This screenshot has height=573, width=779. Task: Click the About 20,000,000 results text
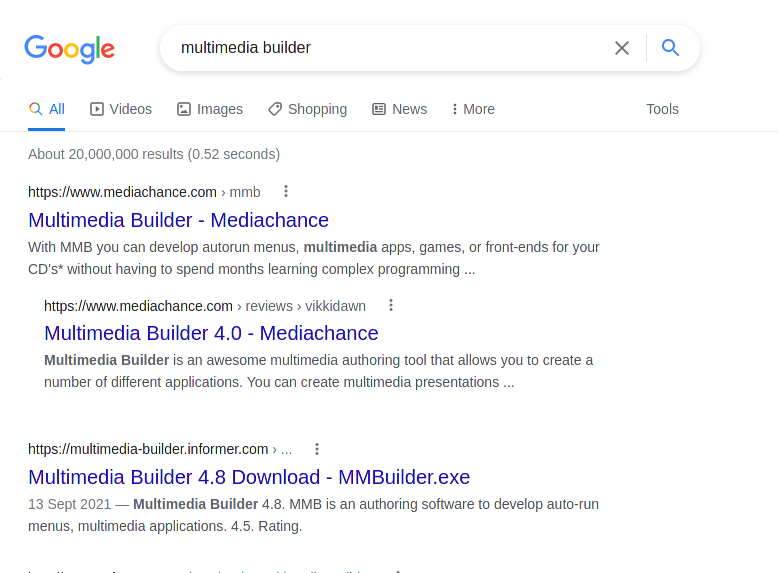154,154
